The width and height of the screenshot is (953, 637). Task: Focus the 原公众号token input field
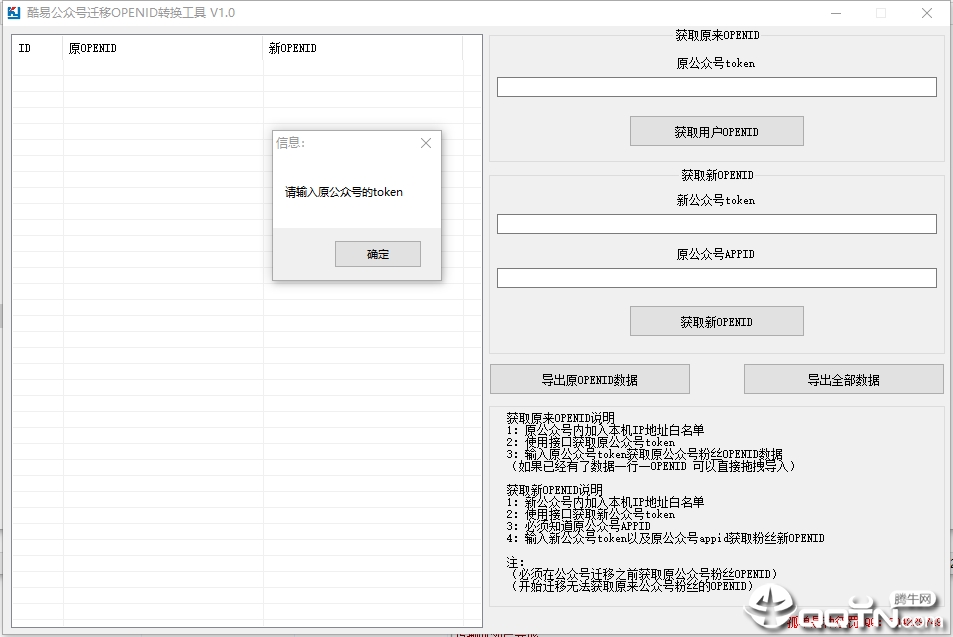717,87
